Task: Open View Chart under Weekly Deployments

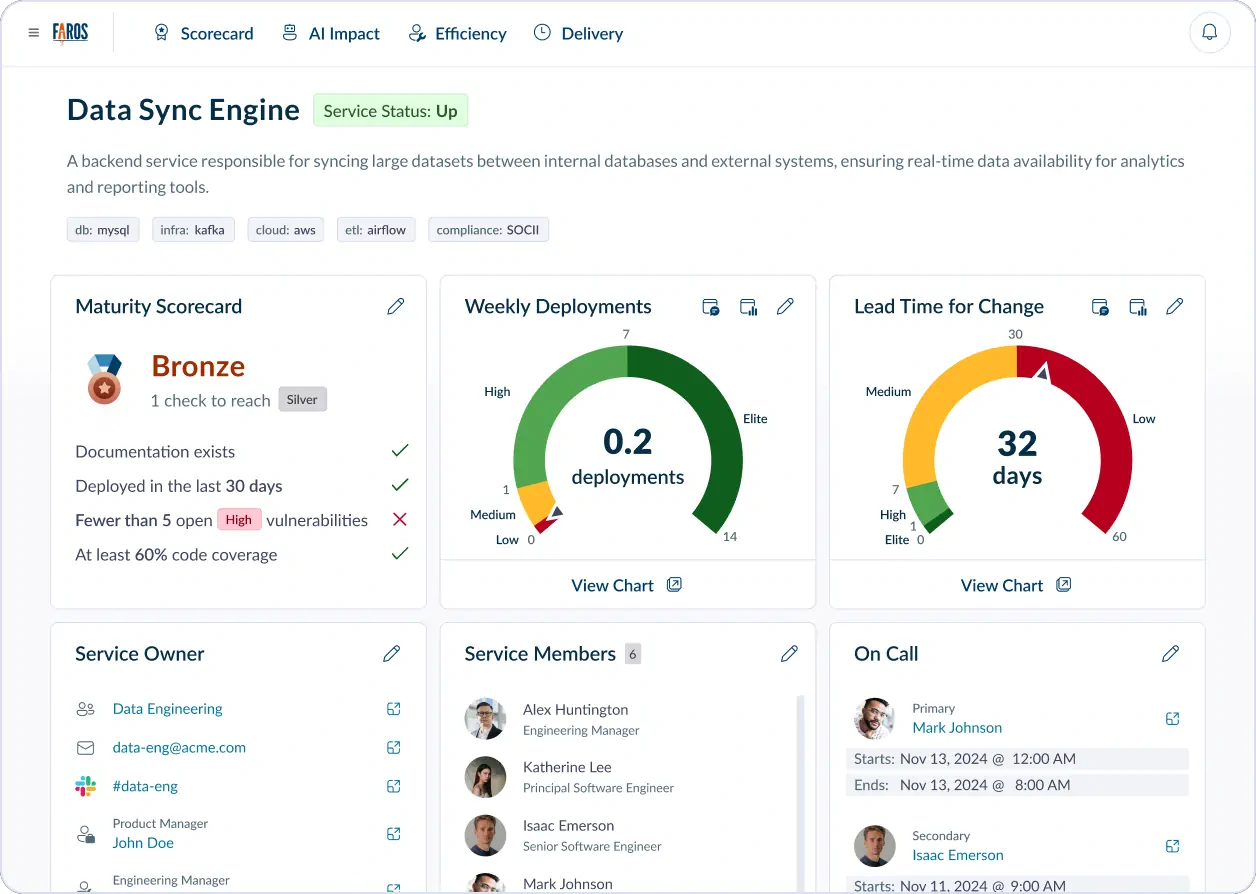Action: 627,585
